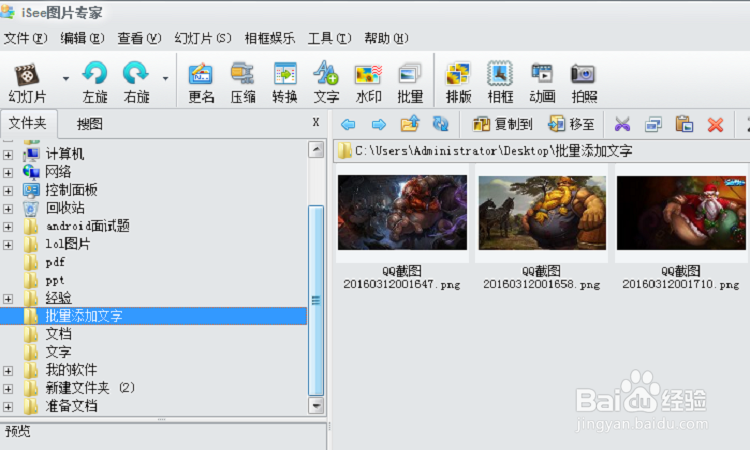
Task: Click the 更名 rename tool
Action: (201, 82)
